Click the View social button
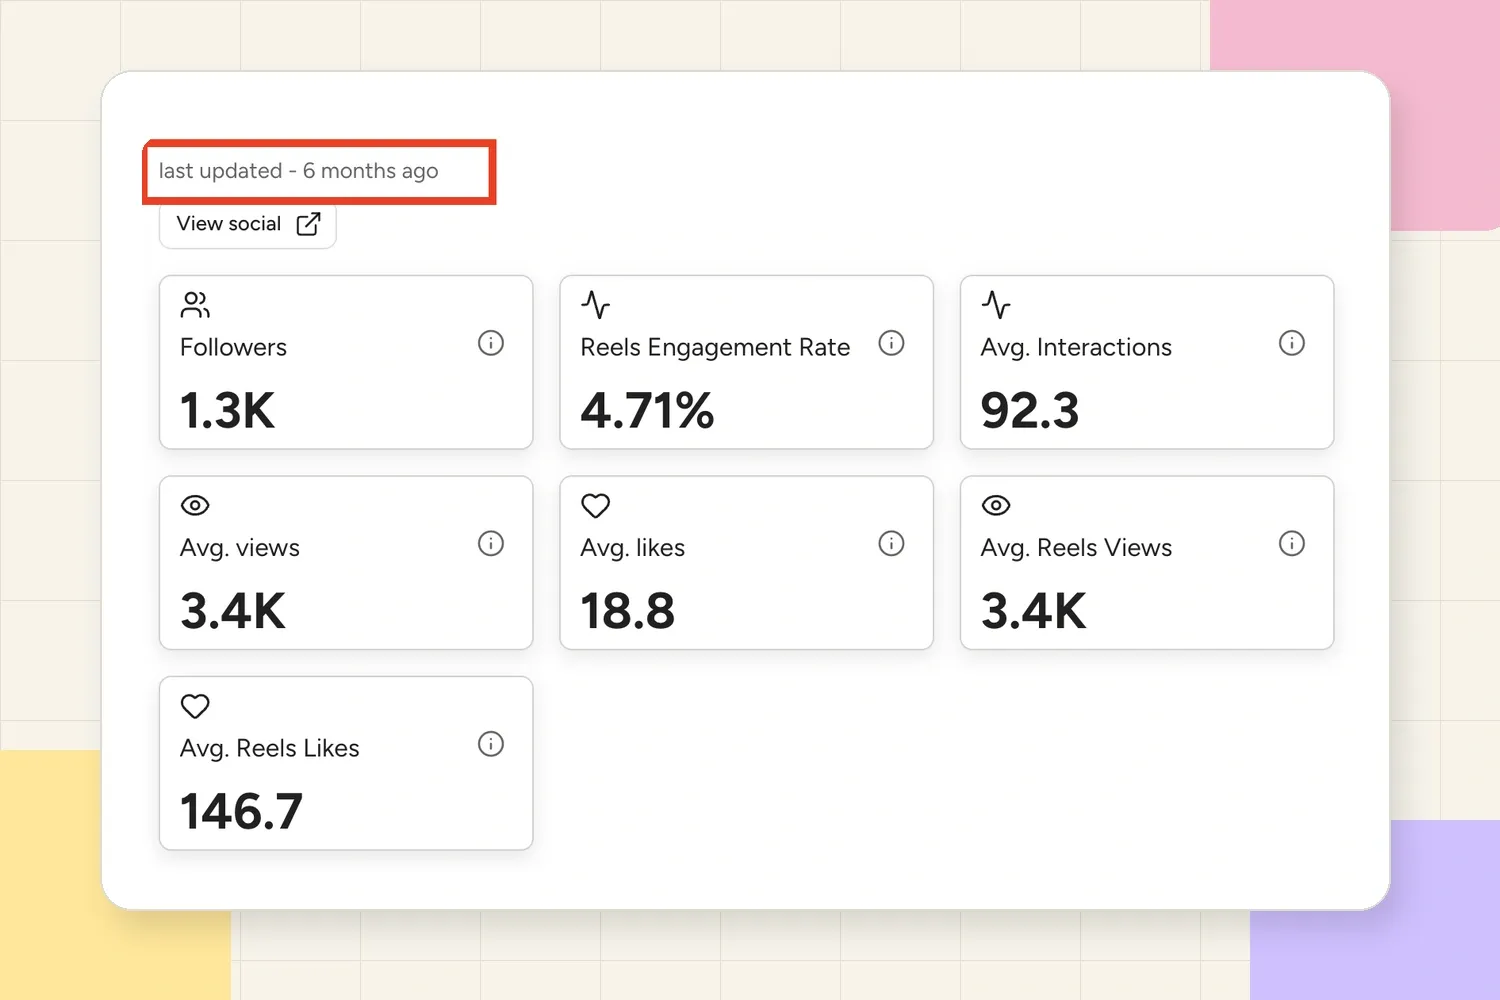Viewport: 1500px width, 1000px height. (247, 224)
